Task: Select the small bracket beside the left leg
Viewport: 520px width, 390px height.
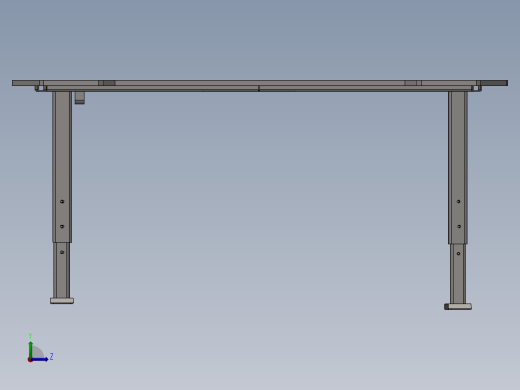Action: (x=80, y=98)
